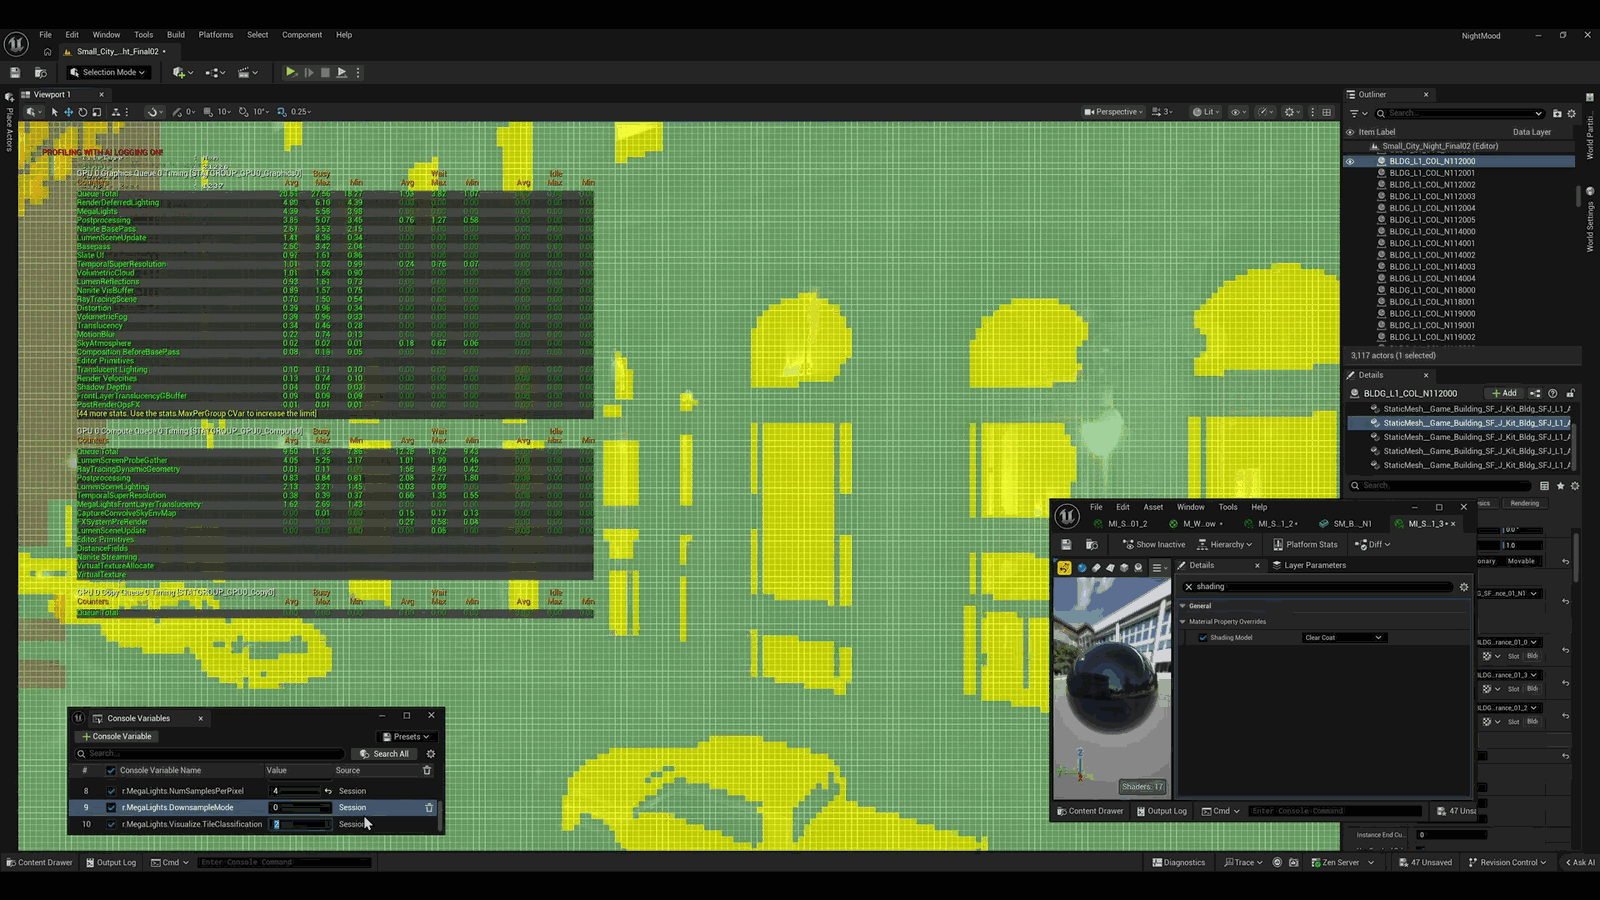Switch to the SM_B..N1 asset tab
1600x900 pixels.
(1346, 524)
